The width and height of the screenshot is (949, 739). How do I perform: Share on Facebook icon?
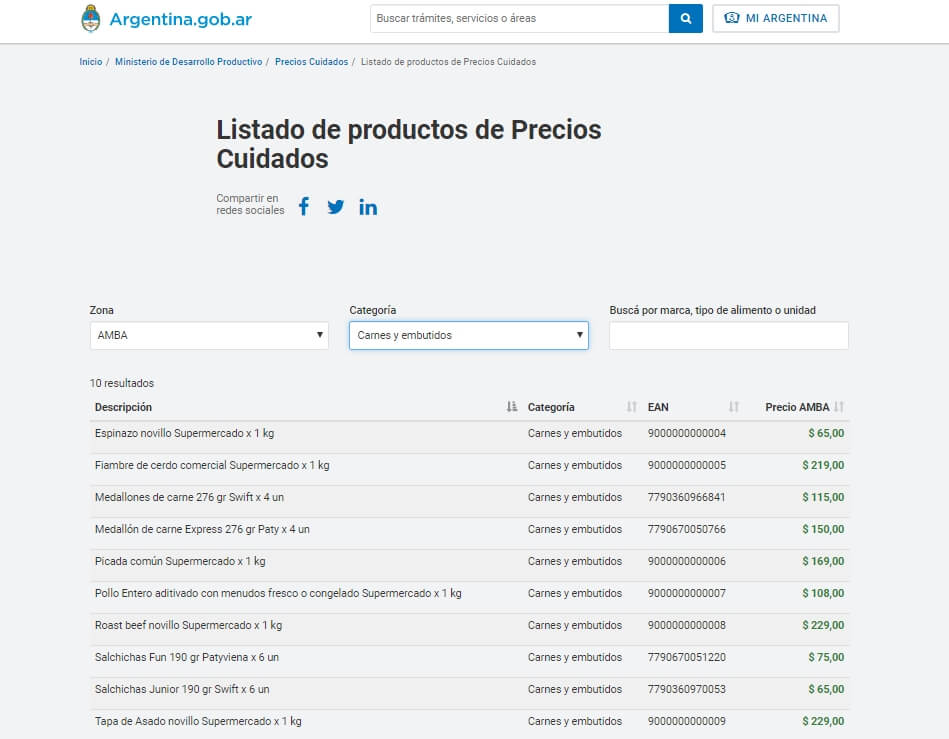(304, 206)
